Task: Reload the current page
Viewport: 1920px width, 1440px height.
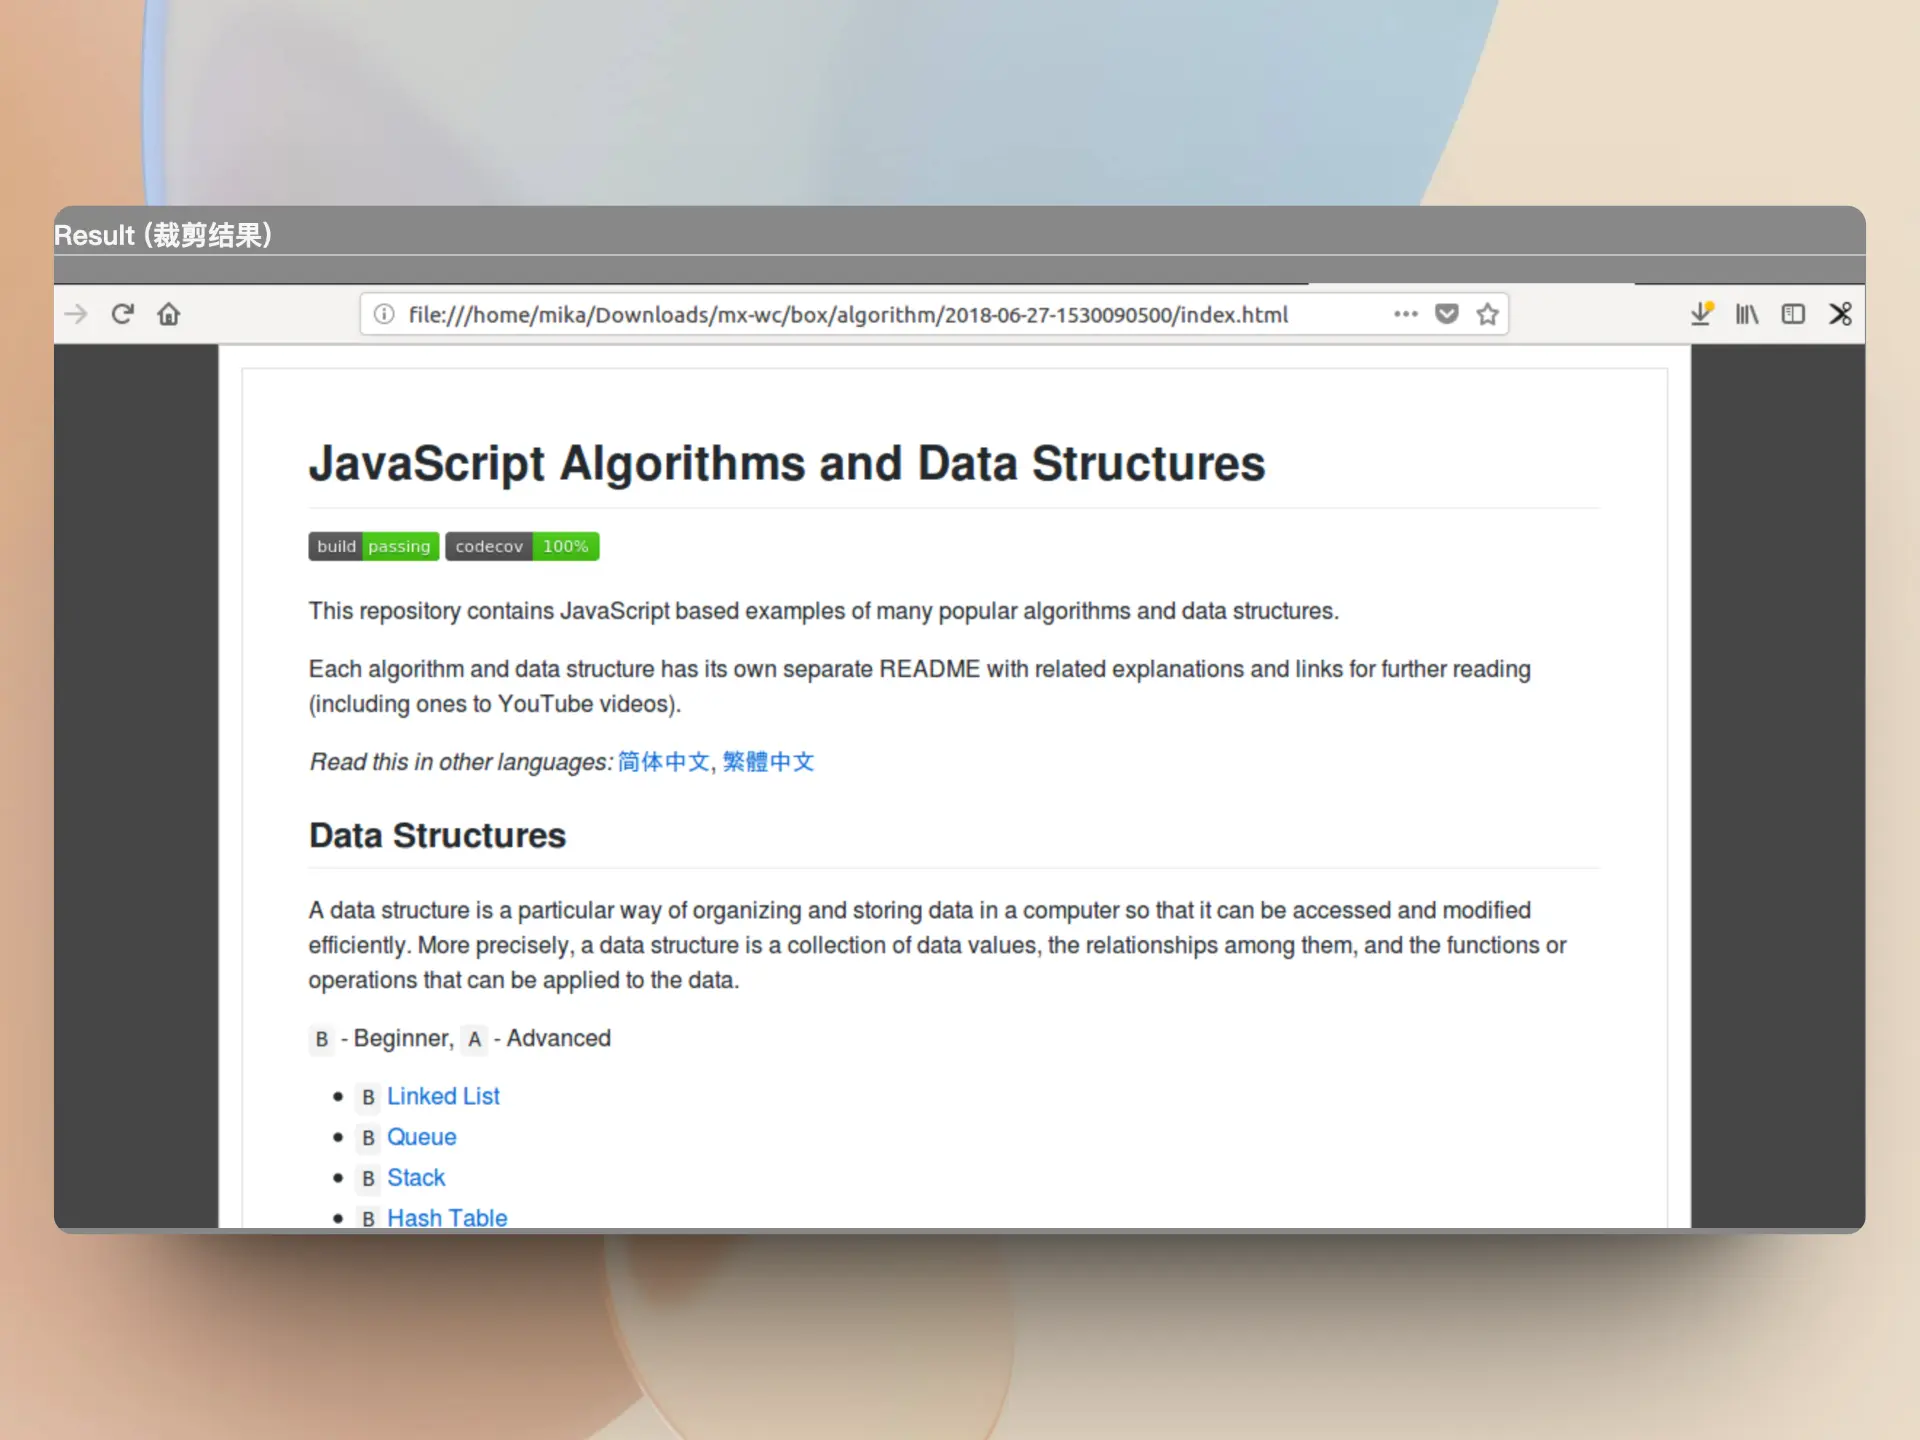Action: click(122, 314)
